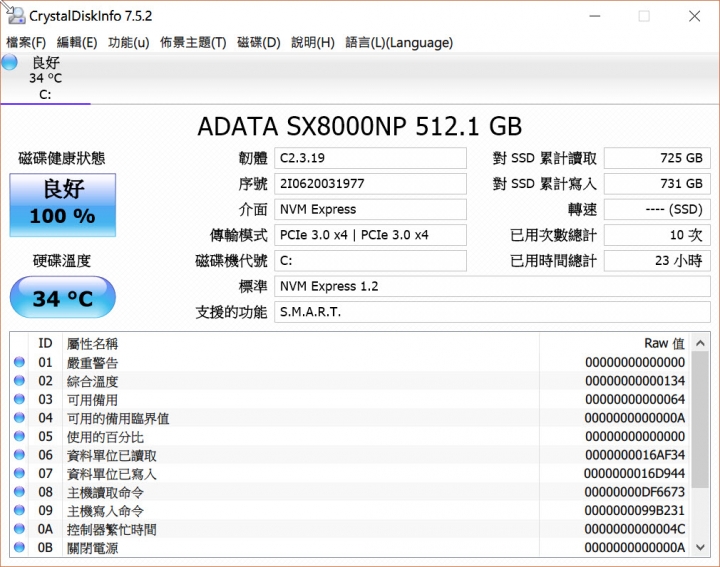
Task: Click the transfer mode field PCIe 3.0 x4
Action: click(370, 235)
